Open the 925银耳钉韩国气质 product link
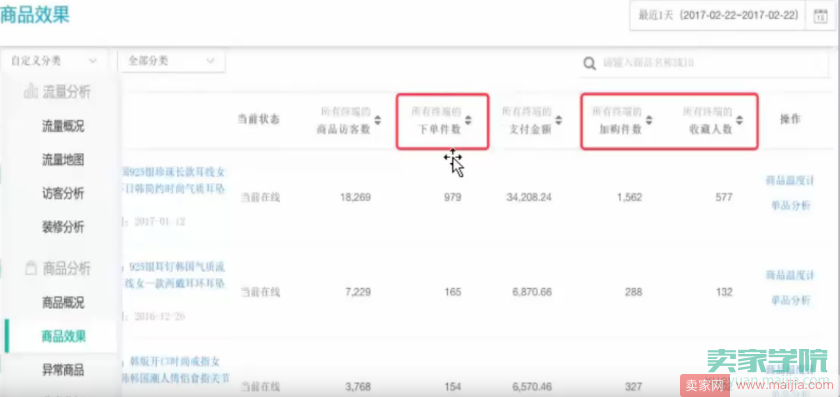840x397 pixels. 175,275
